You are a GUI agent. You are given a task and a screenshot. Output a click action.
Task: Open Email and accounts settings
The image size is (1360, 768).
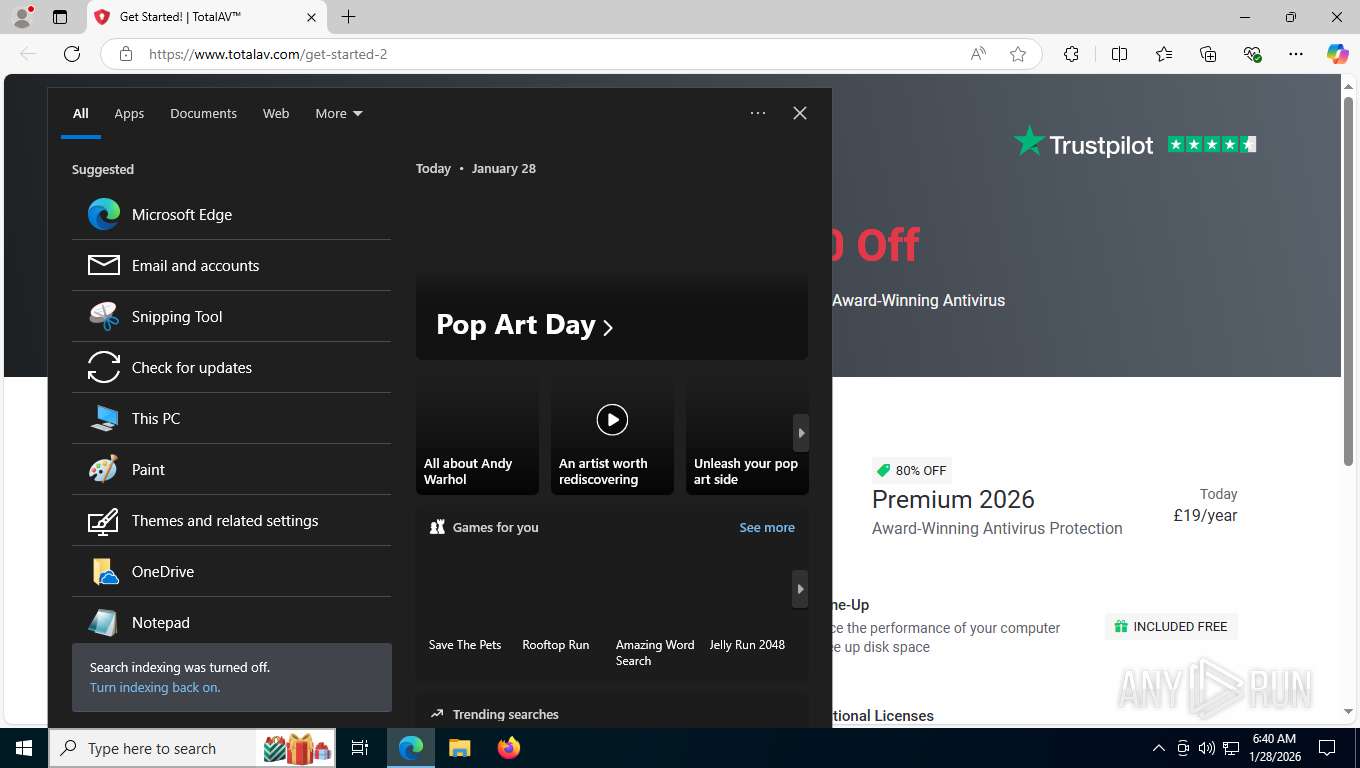[x=231, y=265]
